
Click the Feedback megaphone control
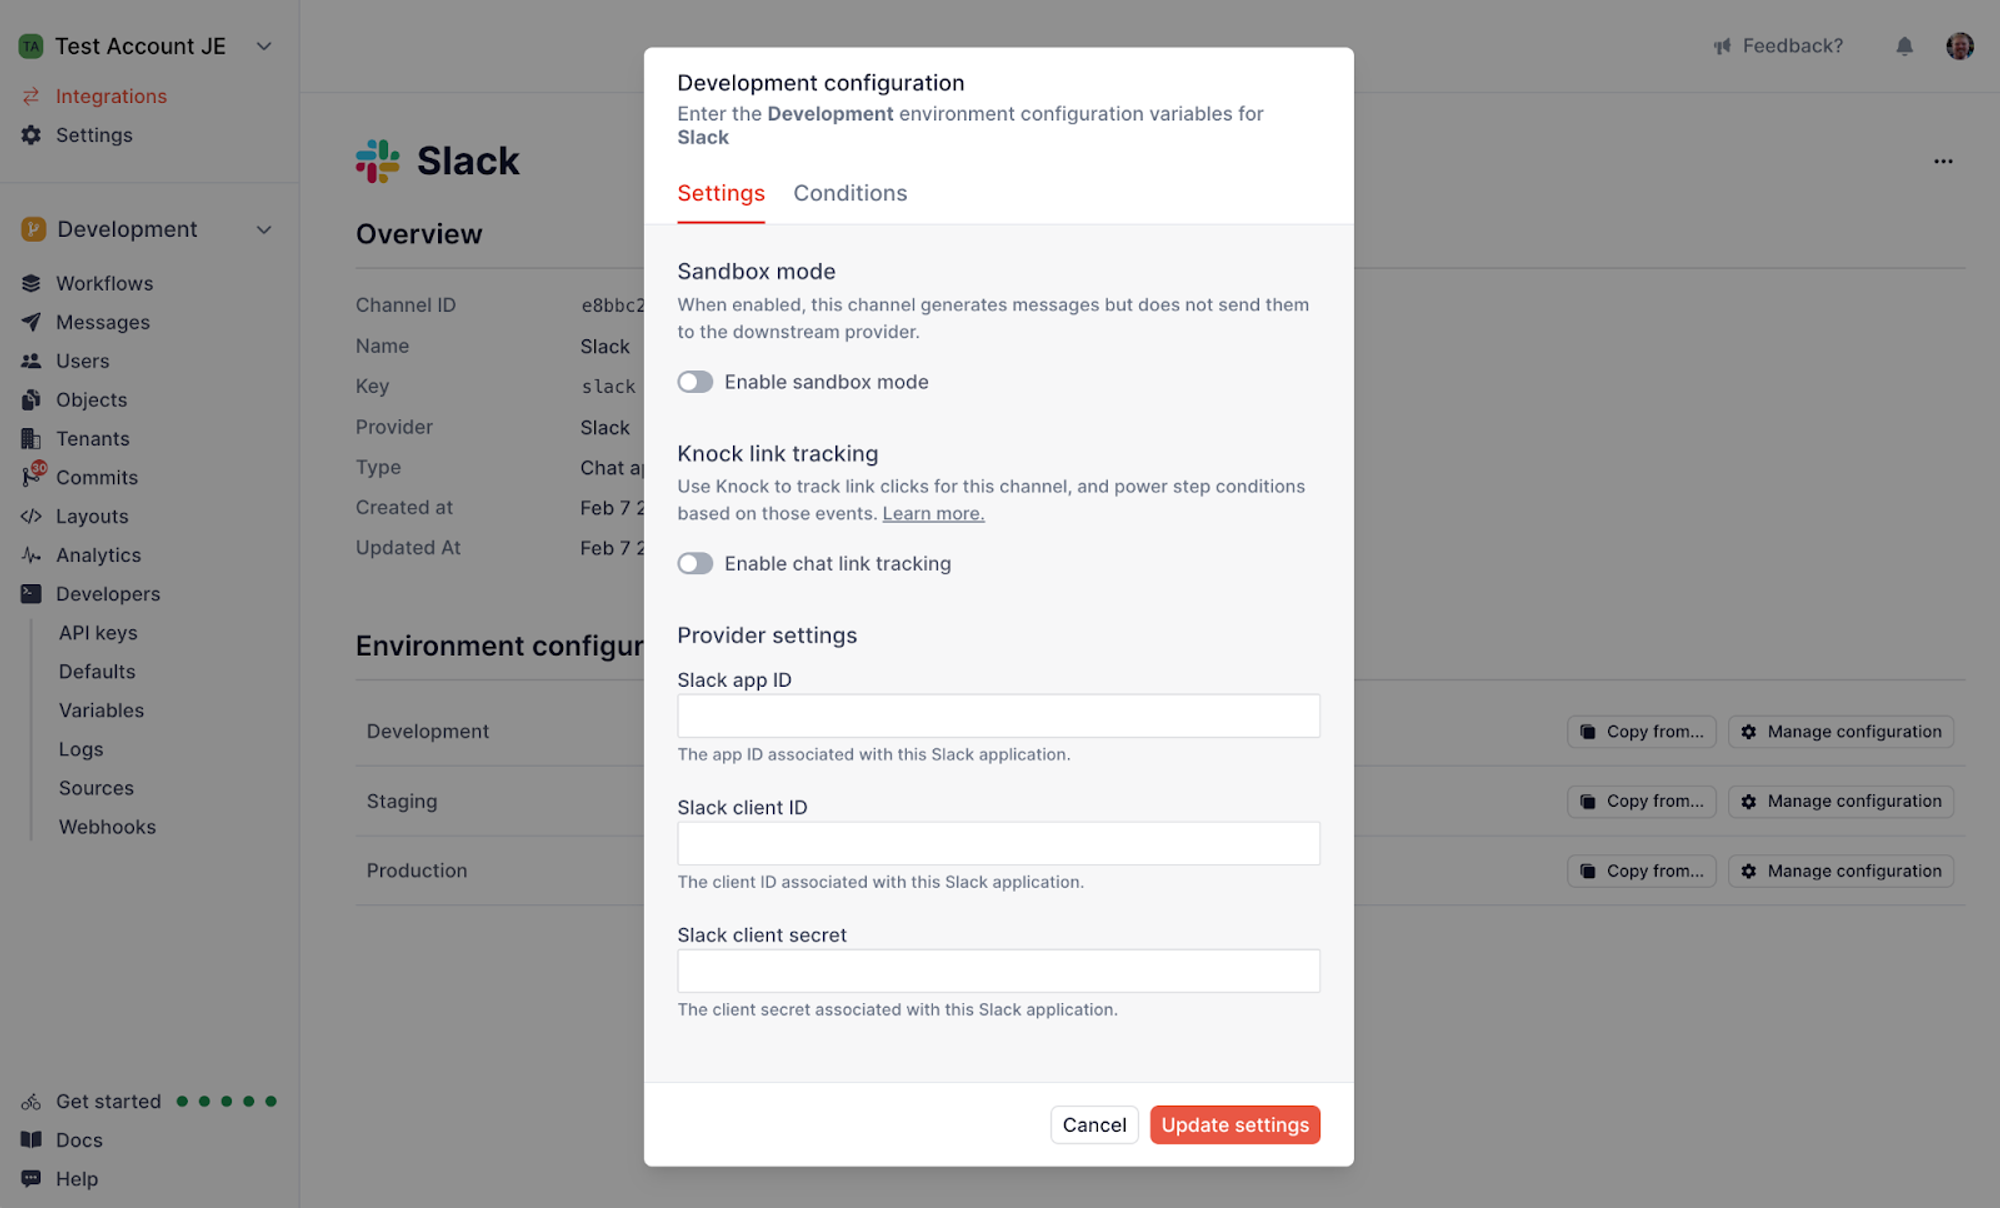(1720, 45)
